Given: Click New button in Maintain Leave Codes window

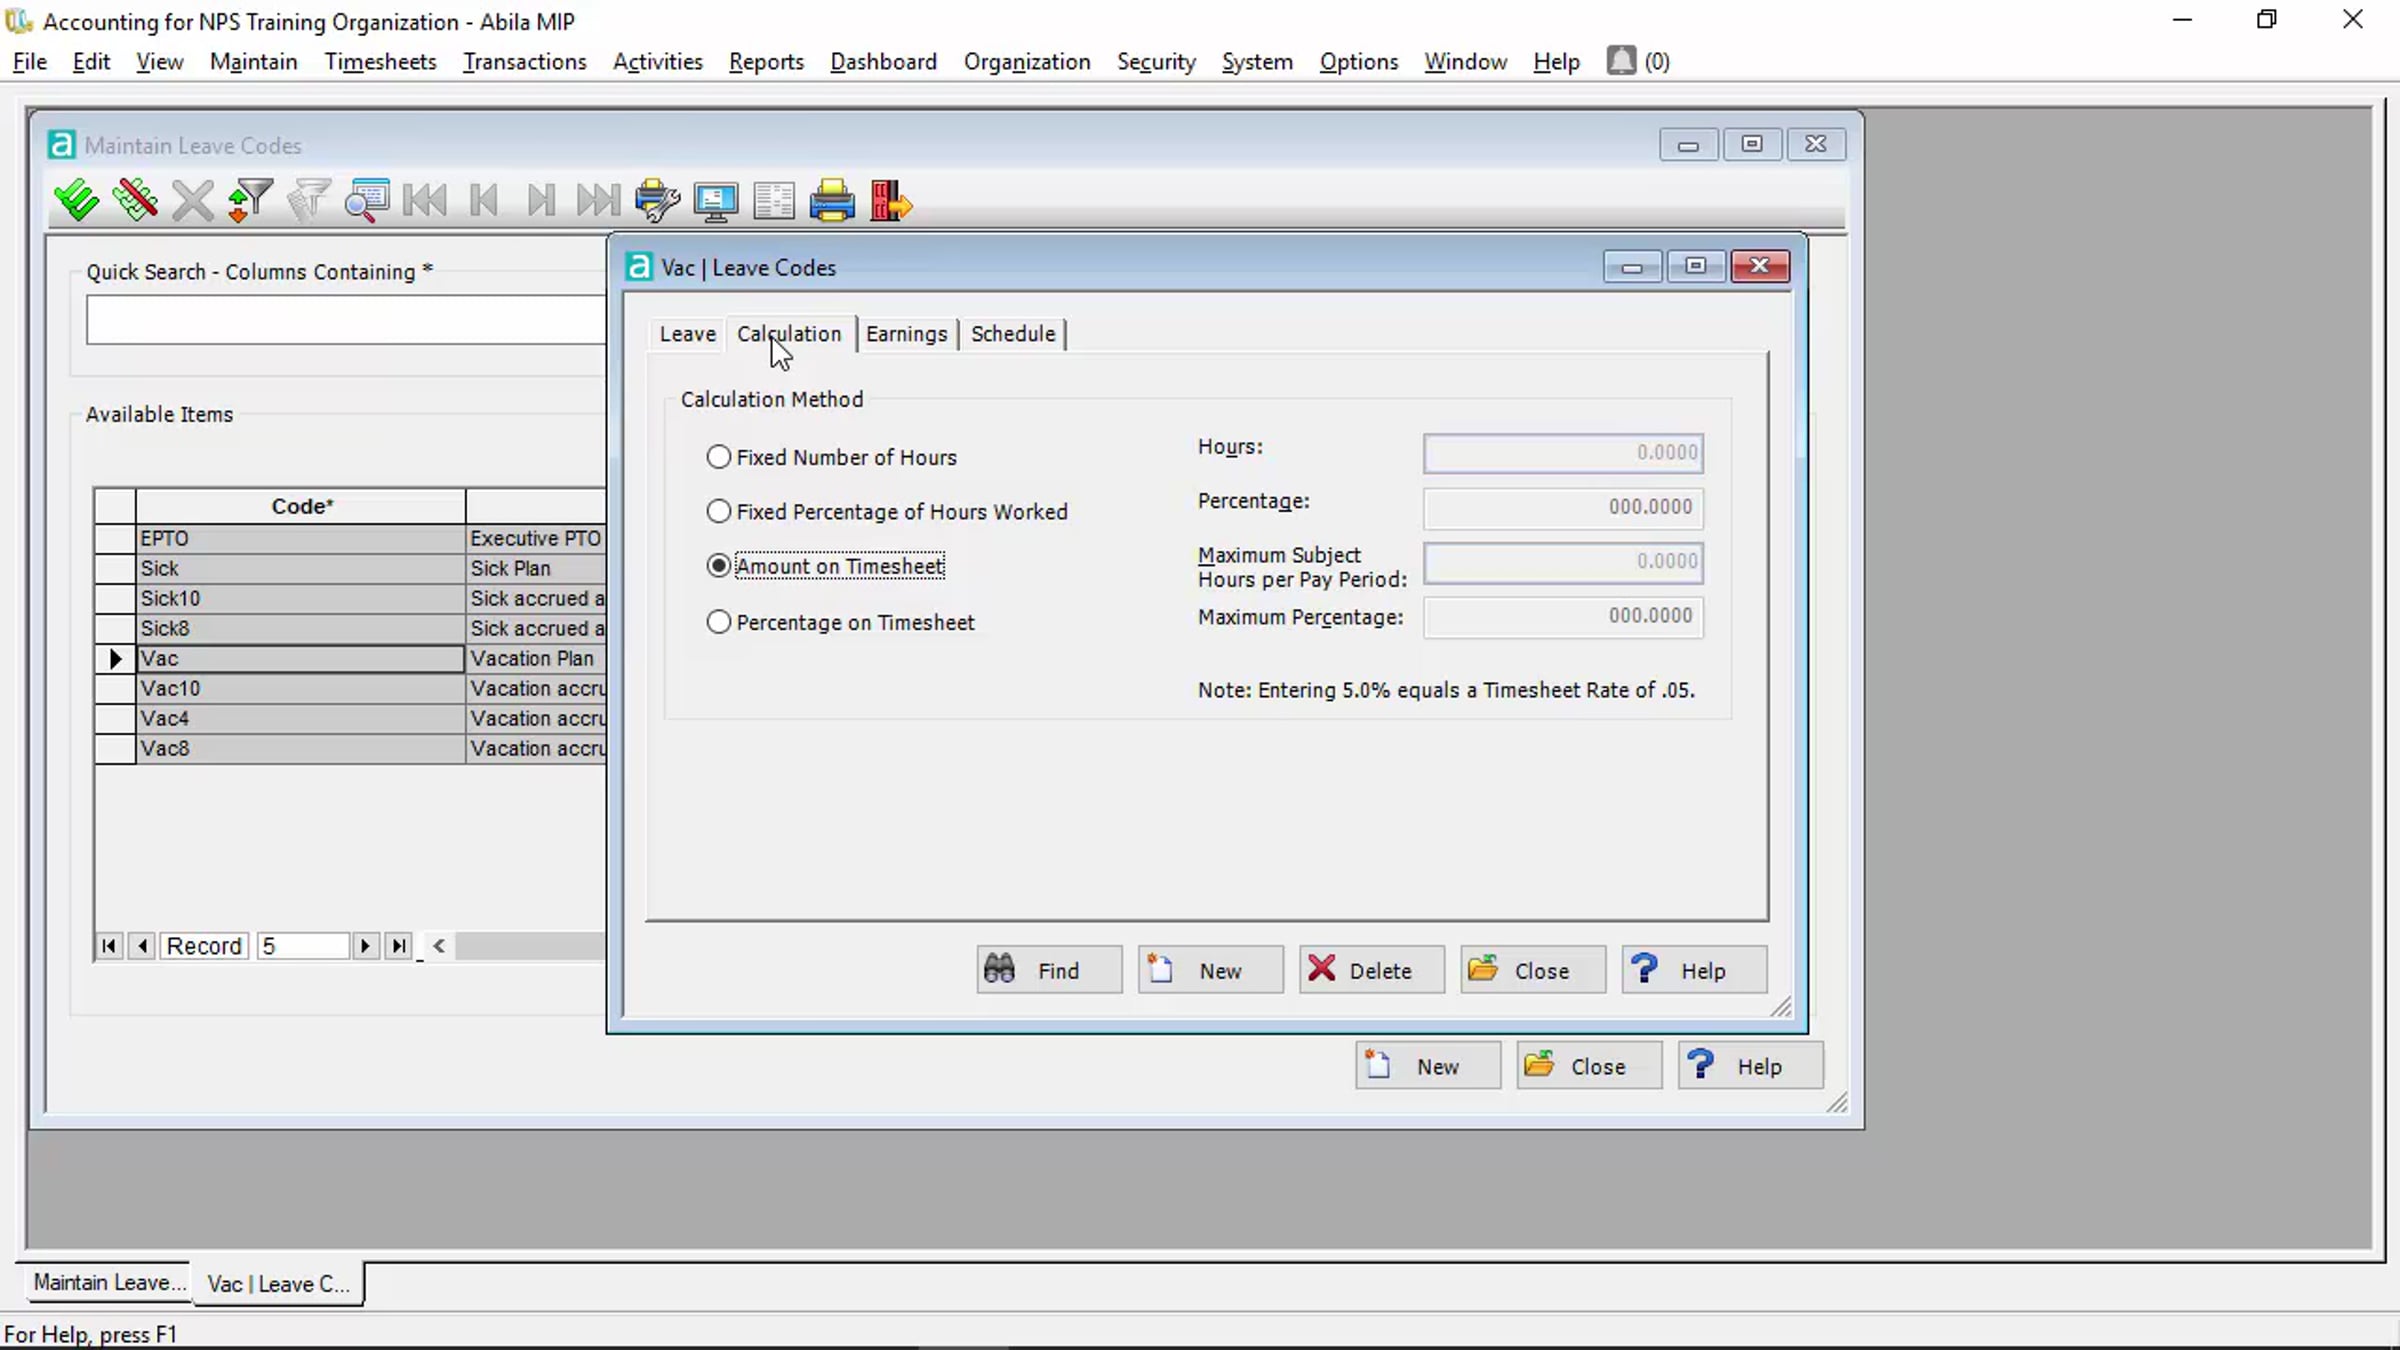Looking at the screenshot, I should click(x=1428, y=1066).
